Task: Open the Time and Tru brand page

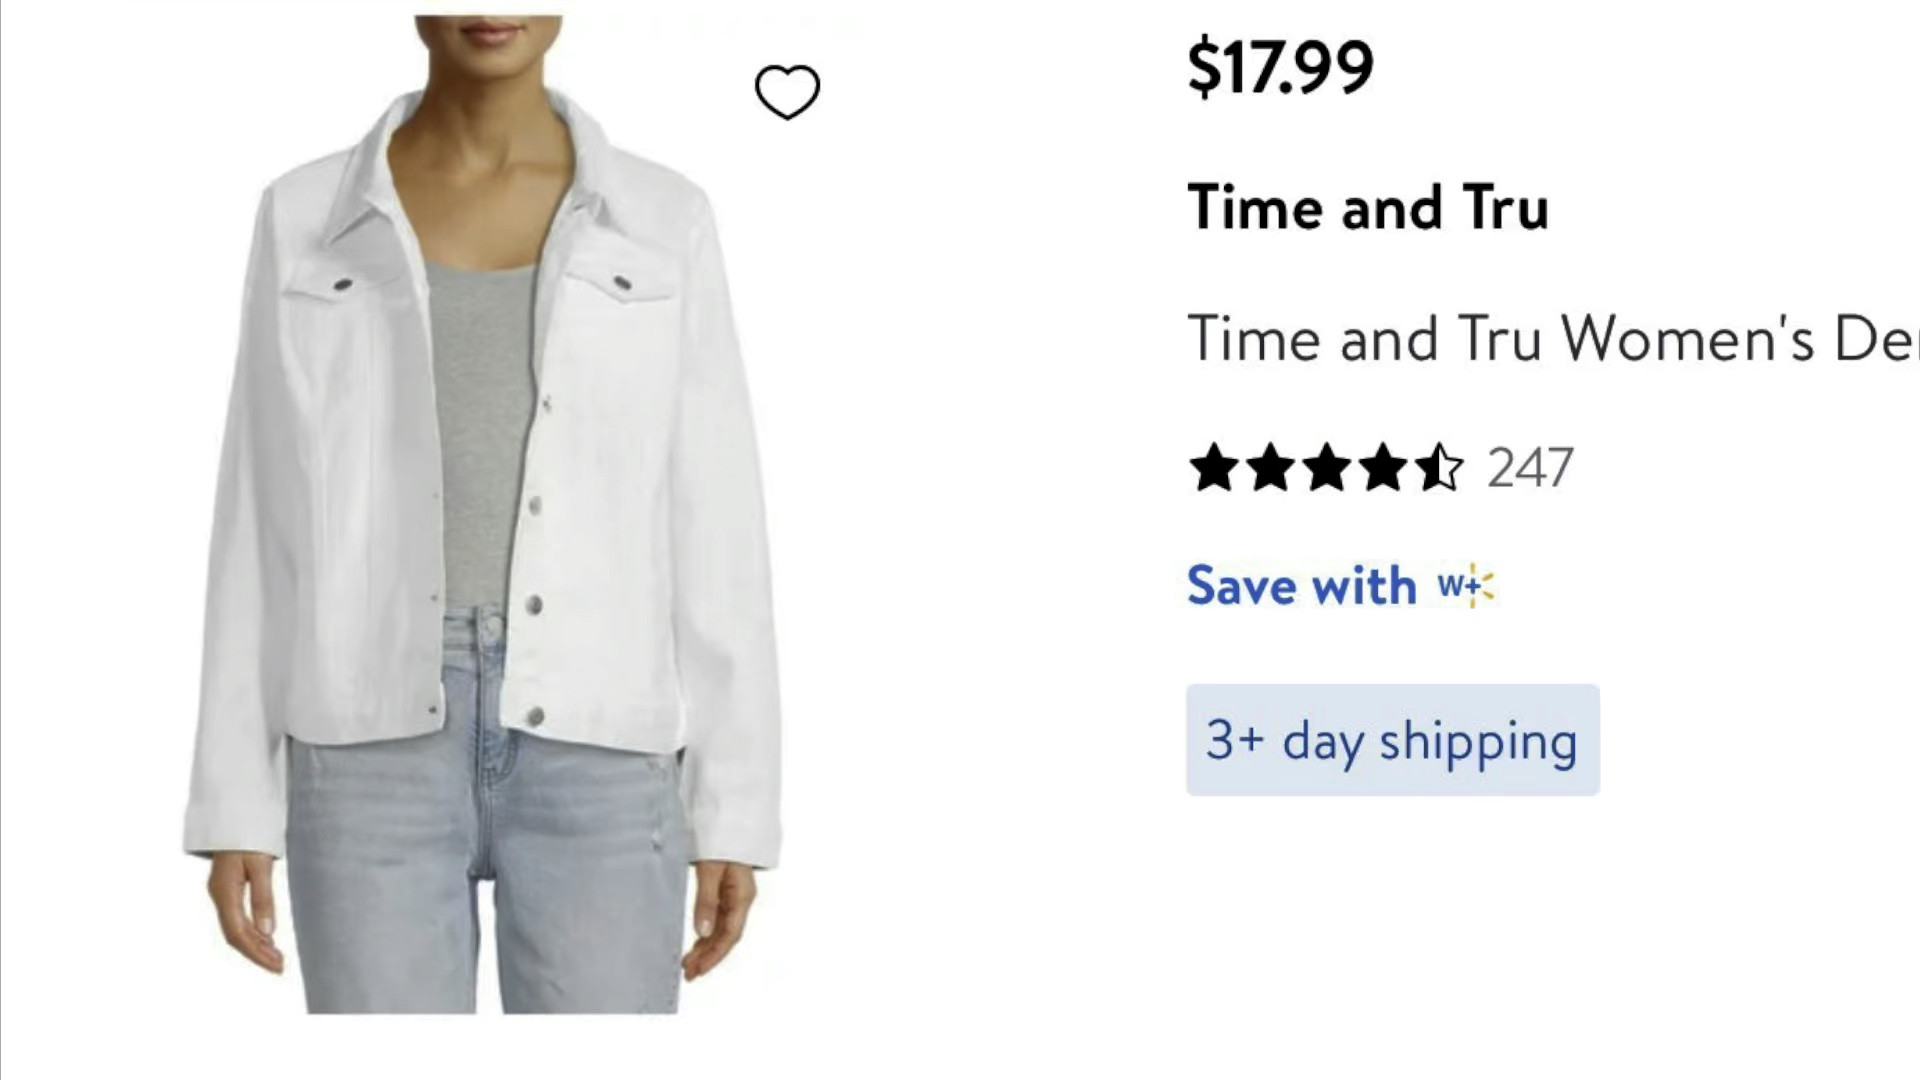Action: 1368,208
